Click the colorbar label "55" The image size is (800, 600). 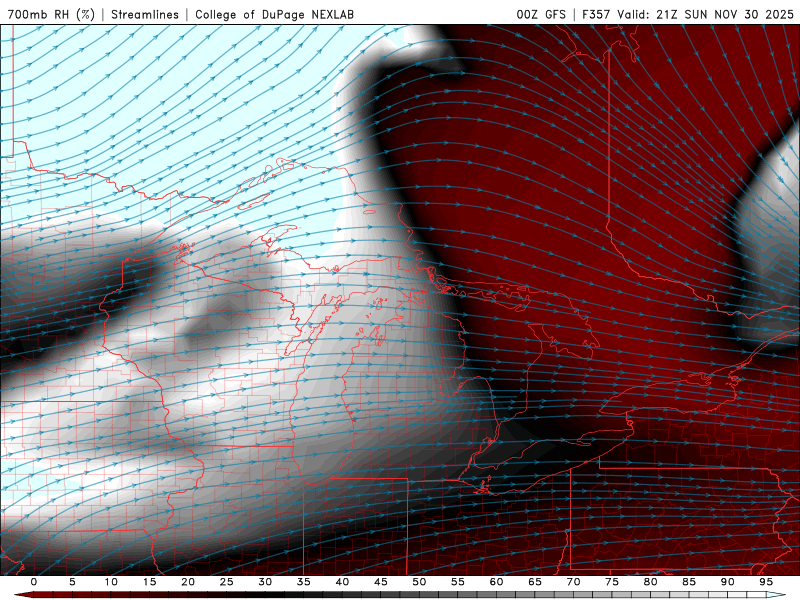point(458,582)
